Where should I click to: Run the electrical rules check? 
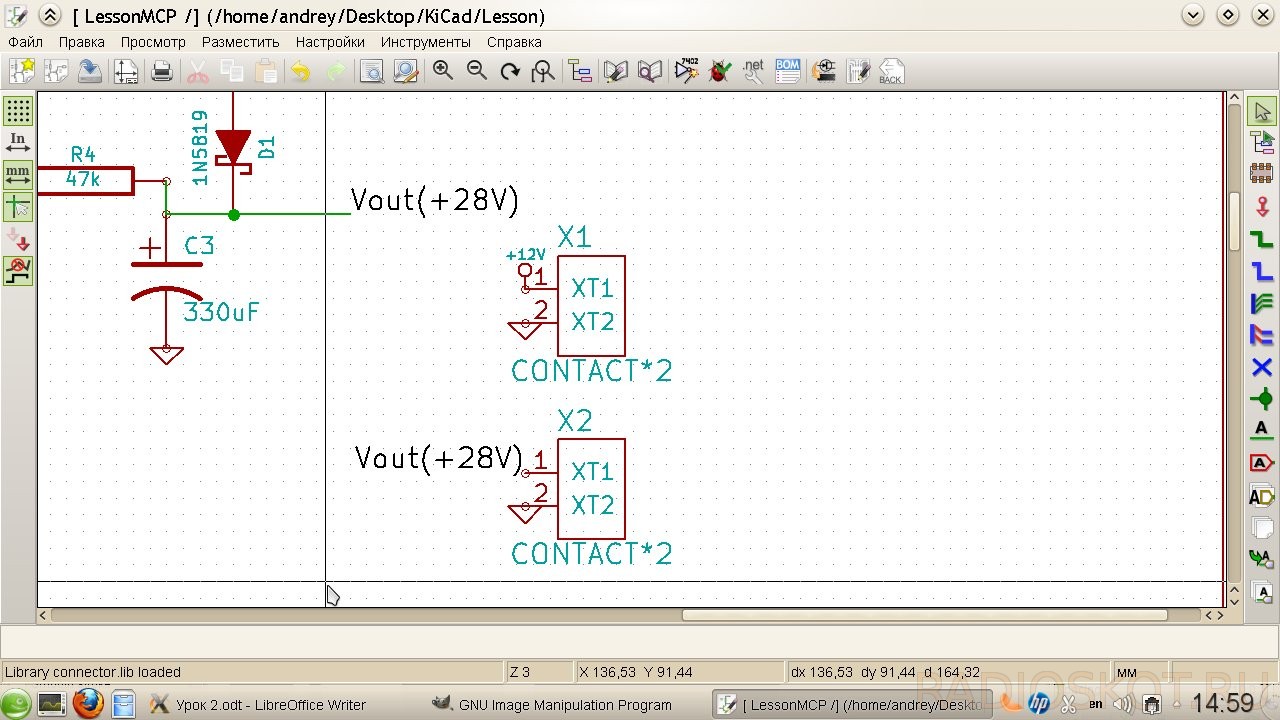720,71
